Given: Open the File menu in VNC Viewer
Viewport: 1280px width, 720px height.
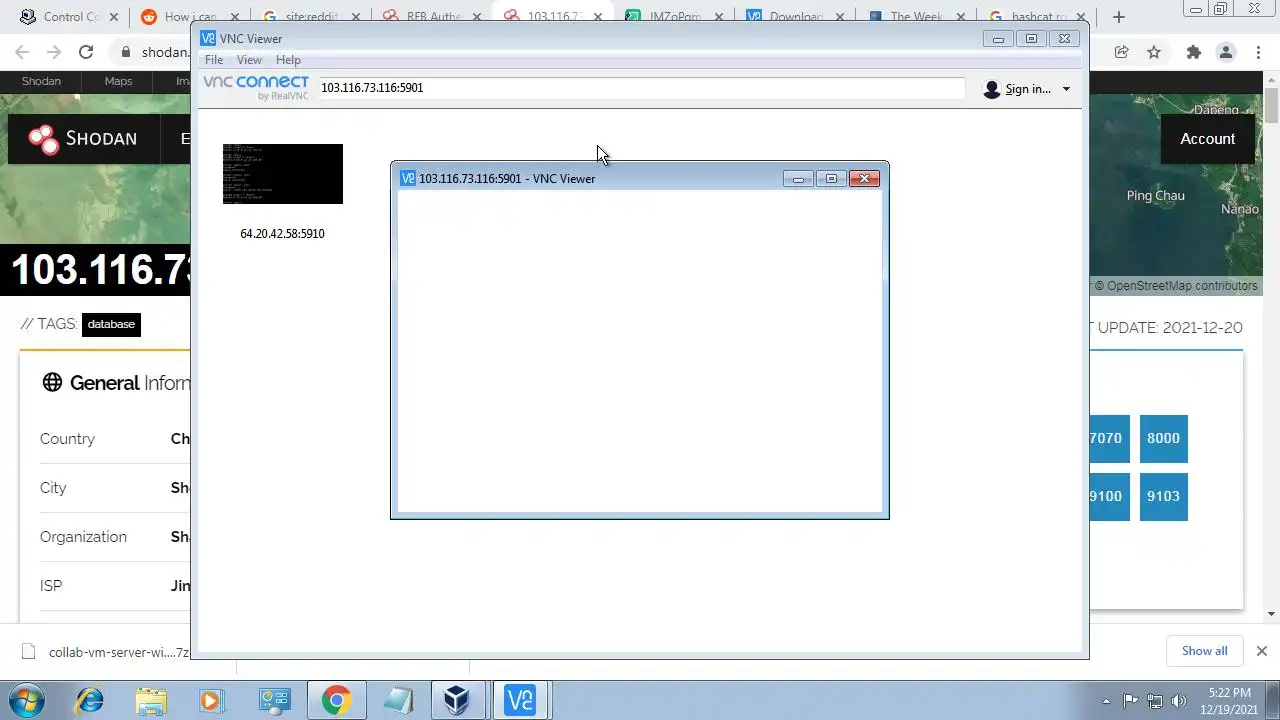Looking at the screenshot, I should (x=213, y=60).
